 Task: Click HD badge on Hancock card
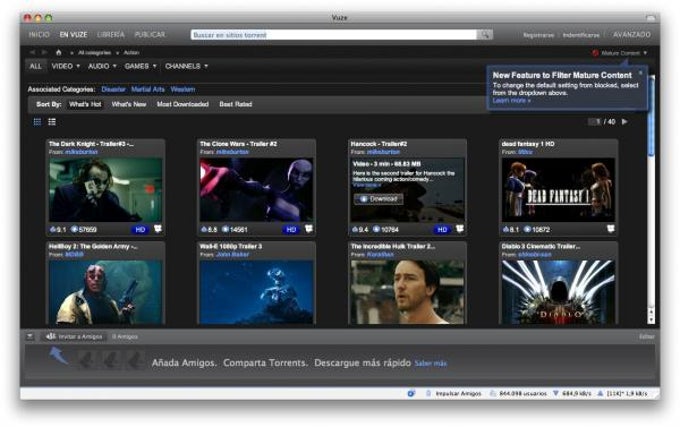(442, 229)
